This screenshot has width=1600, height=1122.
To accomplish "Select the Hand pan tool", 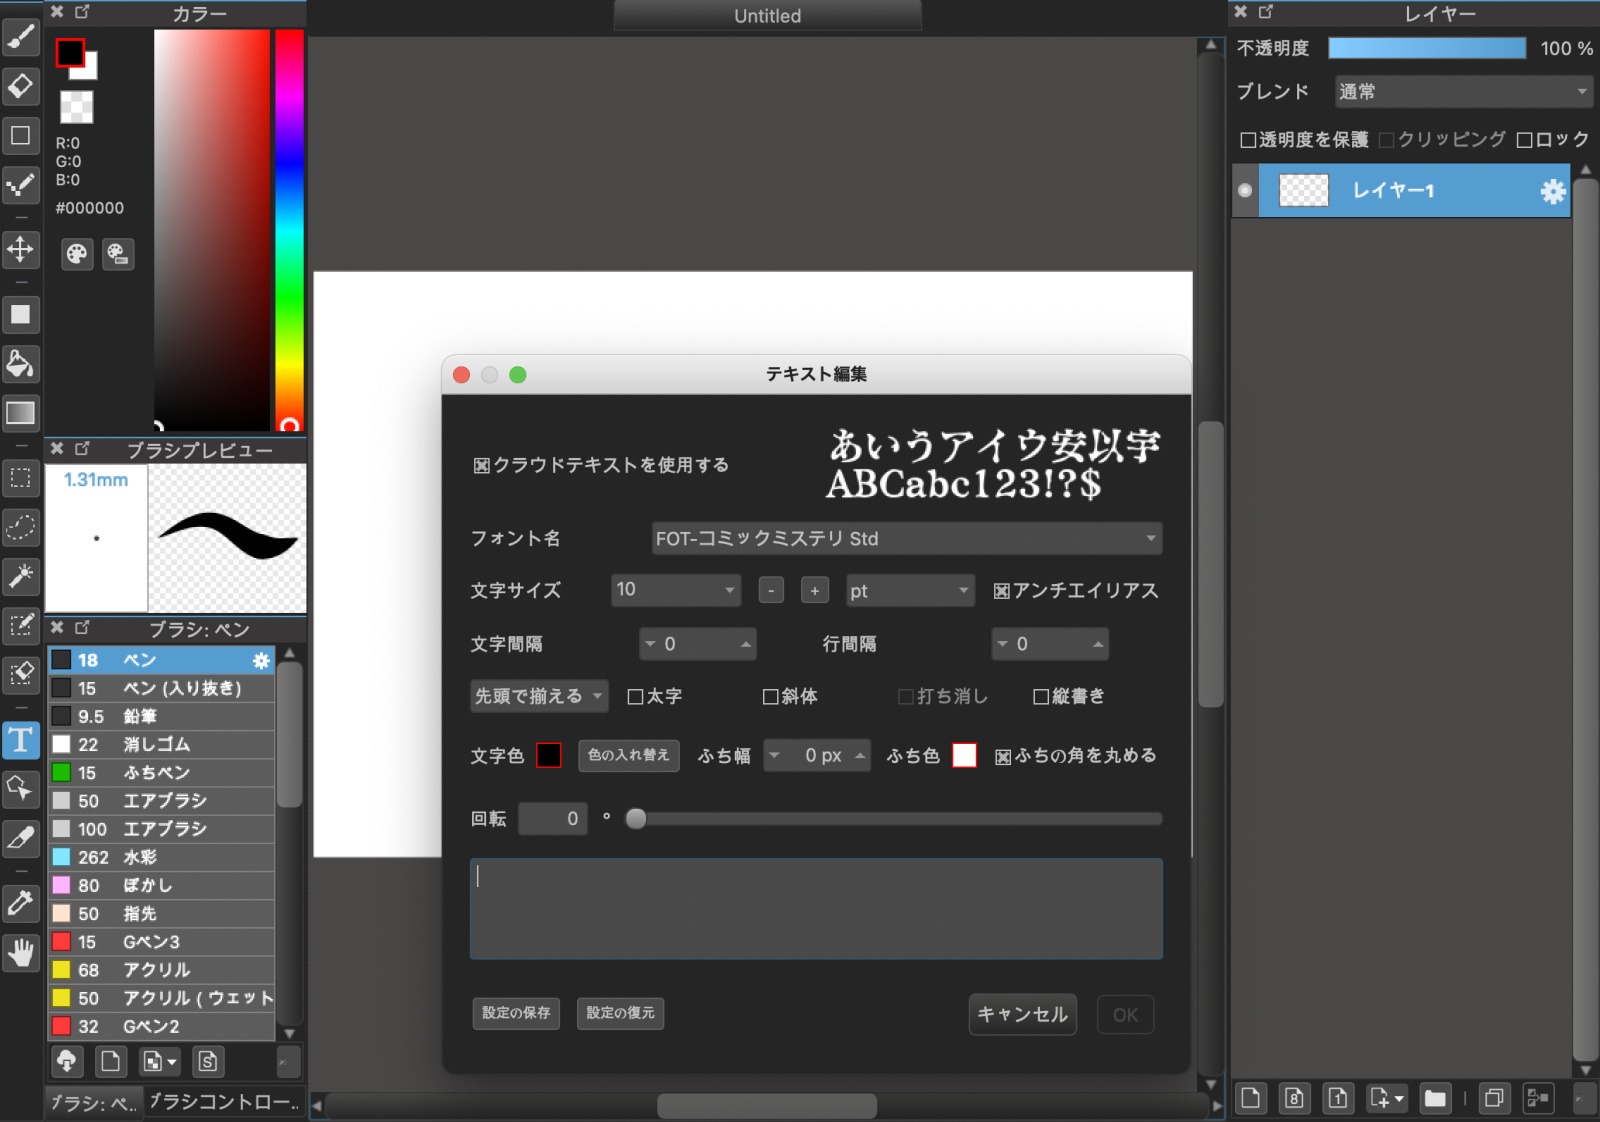I will [21, 953].
